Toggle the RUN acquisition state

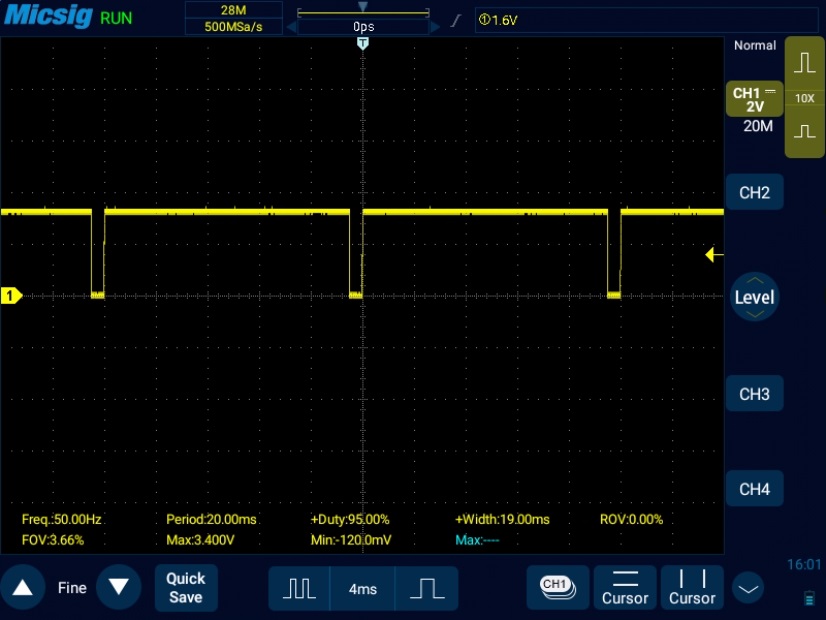(116, 18)
